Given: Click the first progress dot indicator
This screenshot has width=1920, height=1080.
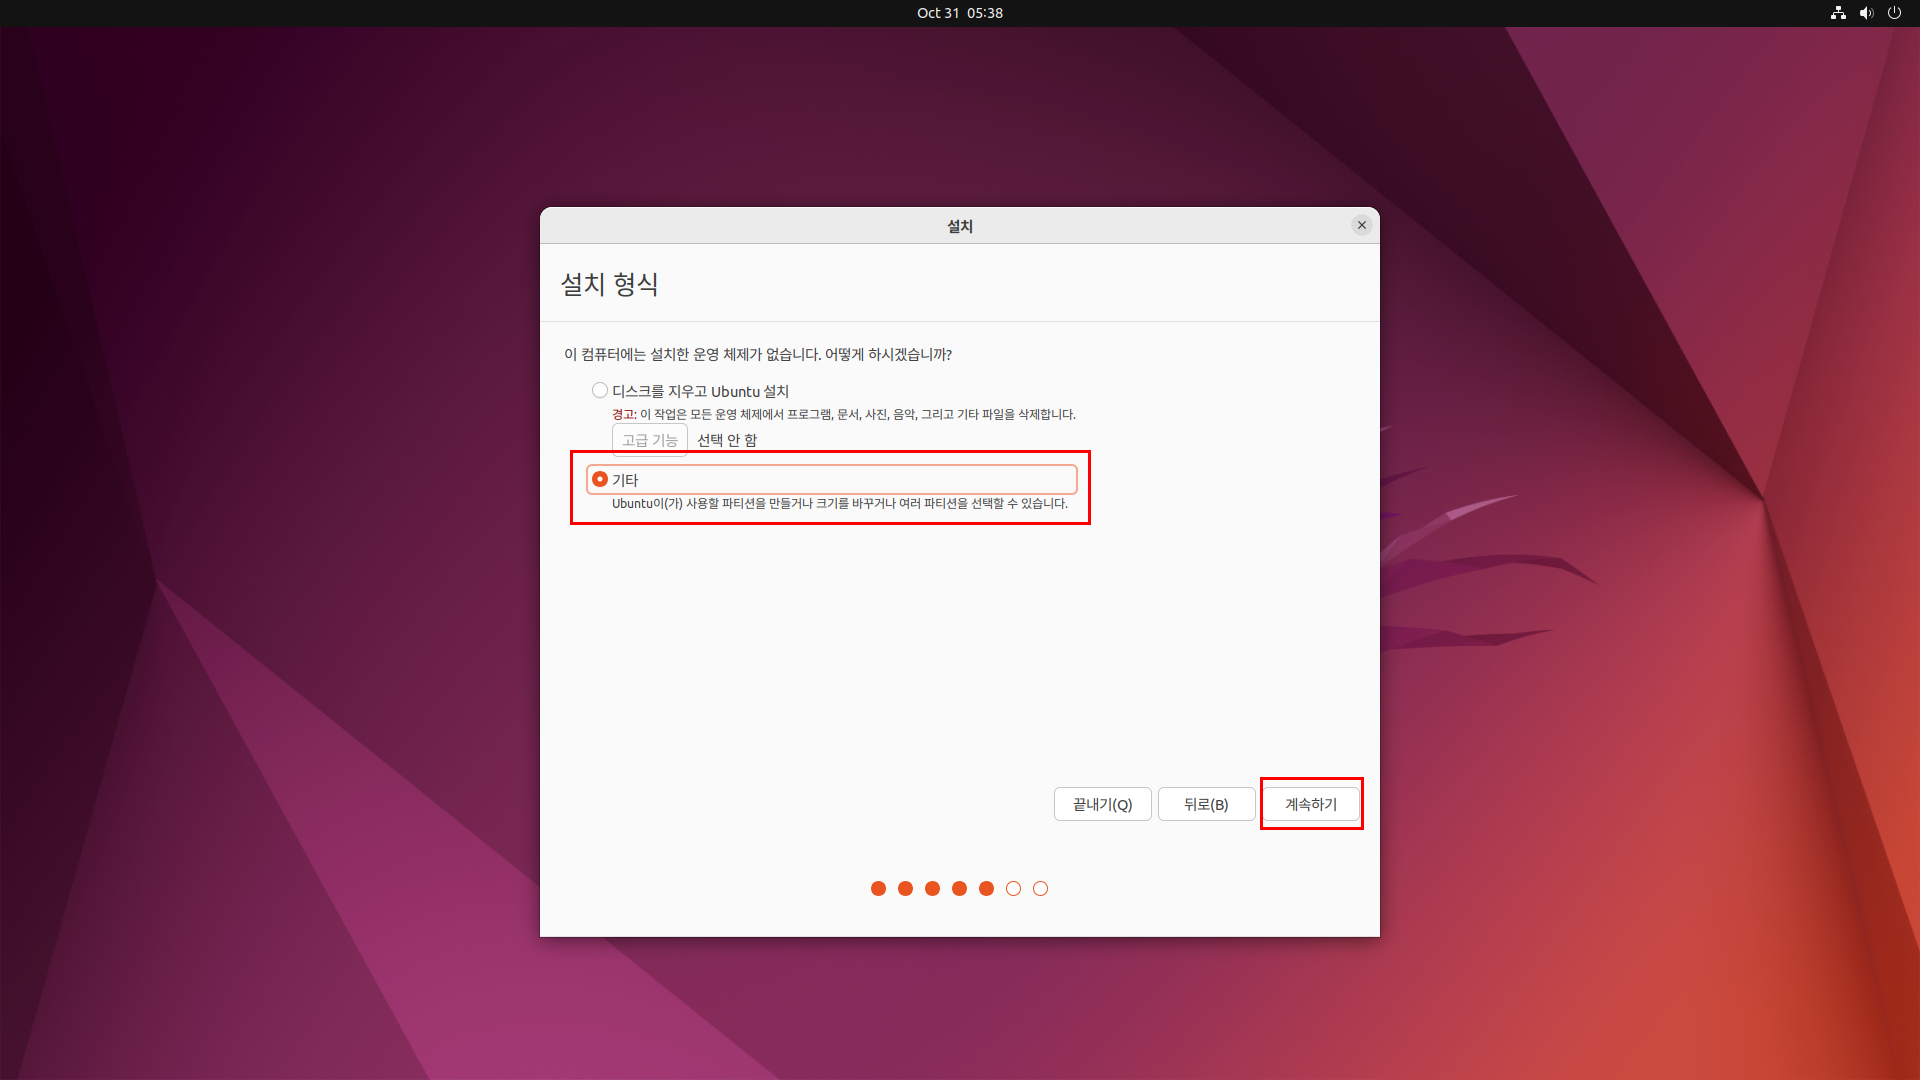Looking at the screenshot, I should (878, 888).
